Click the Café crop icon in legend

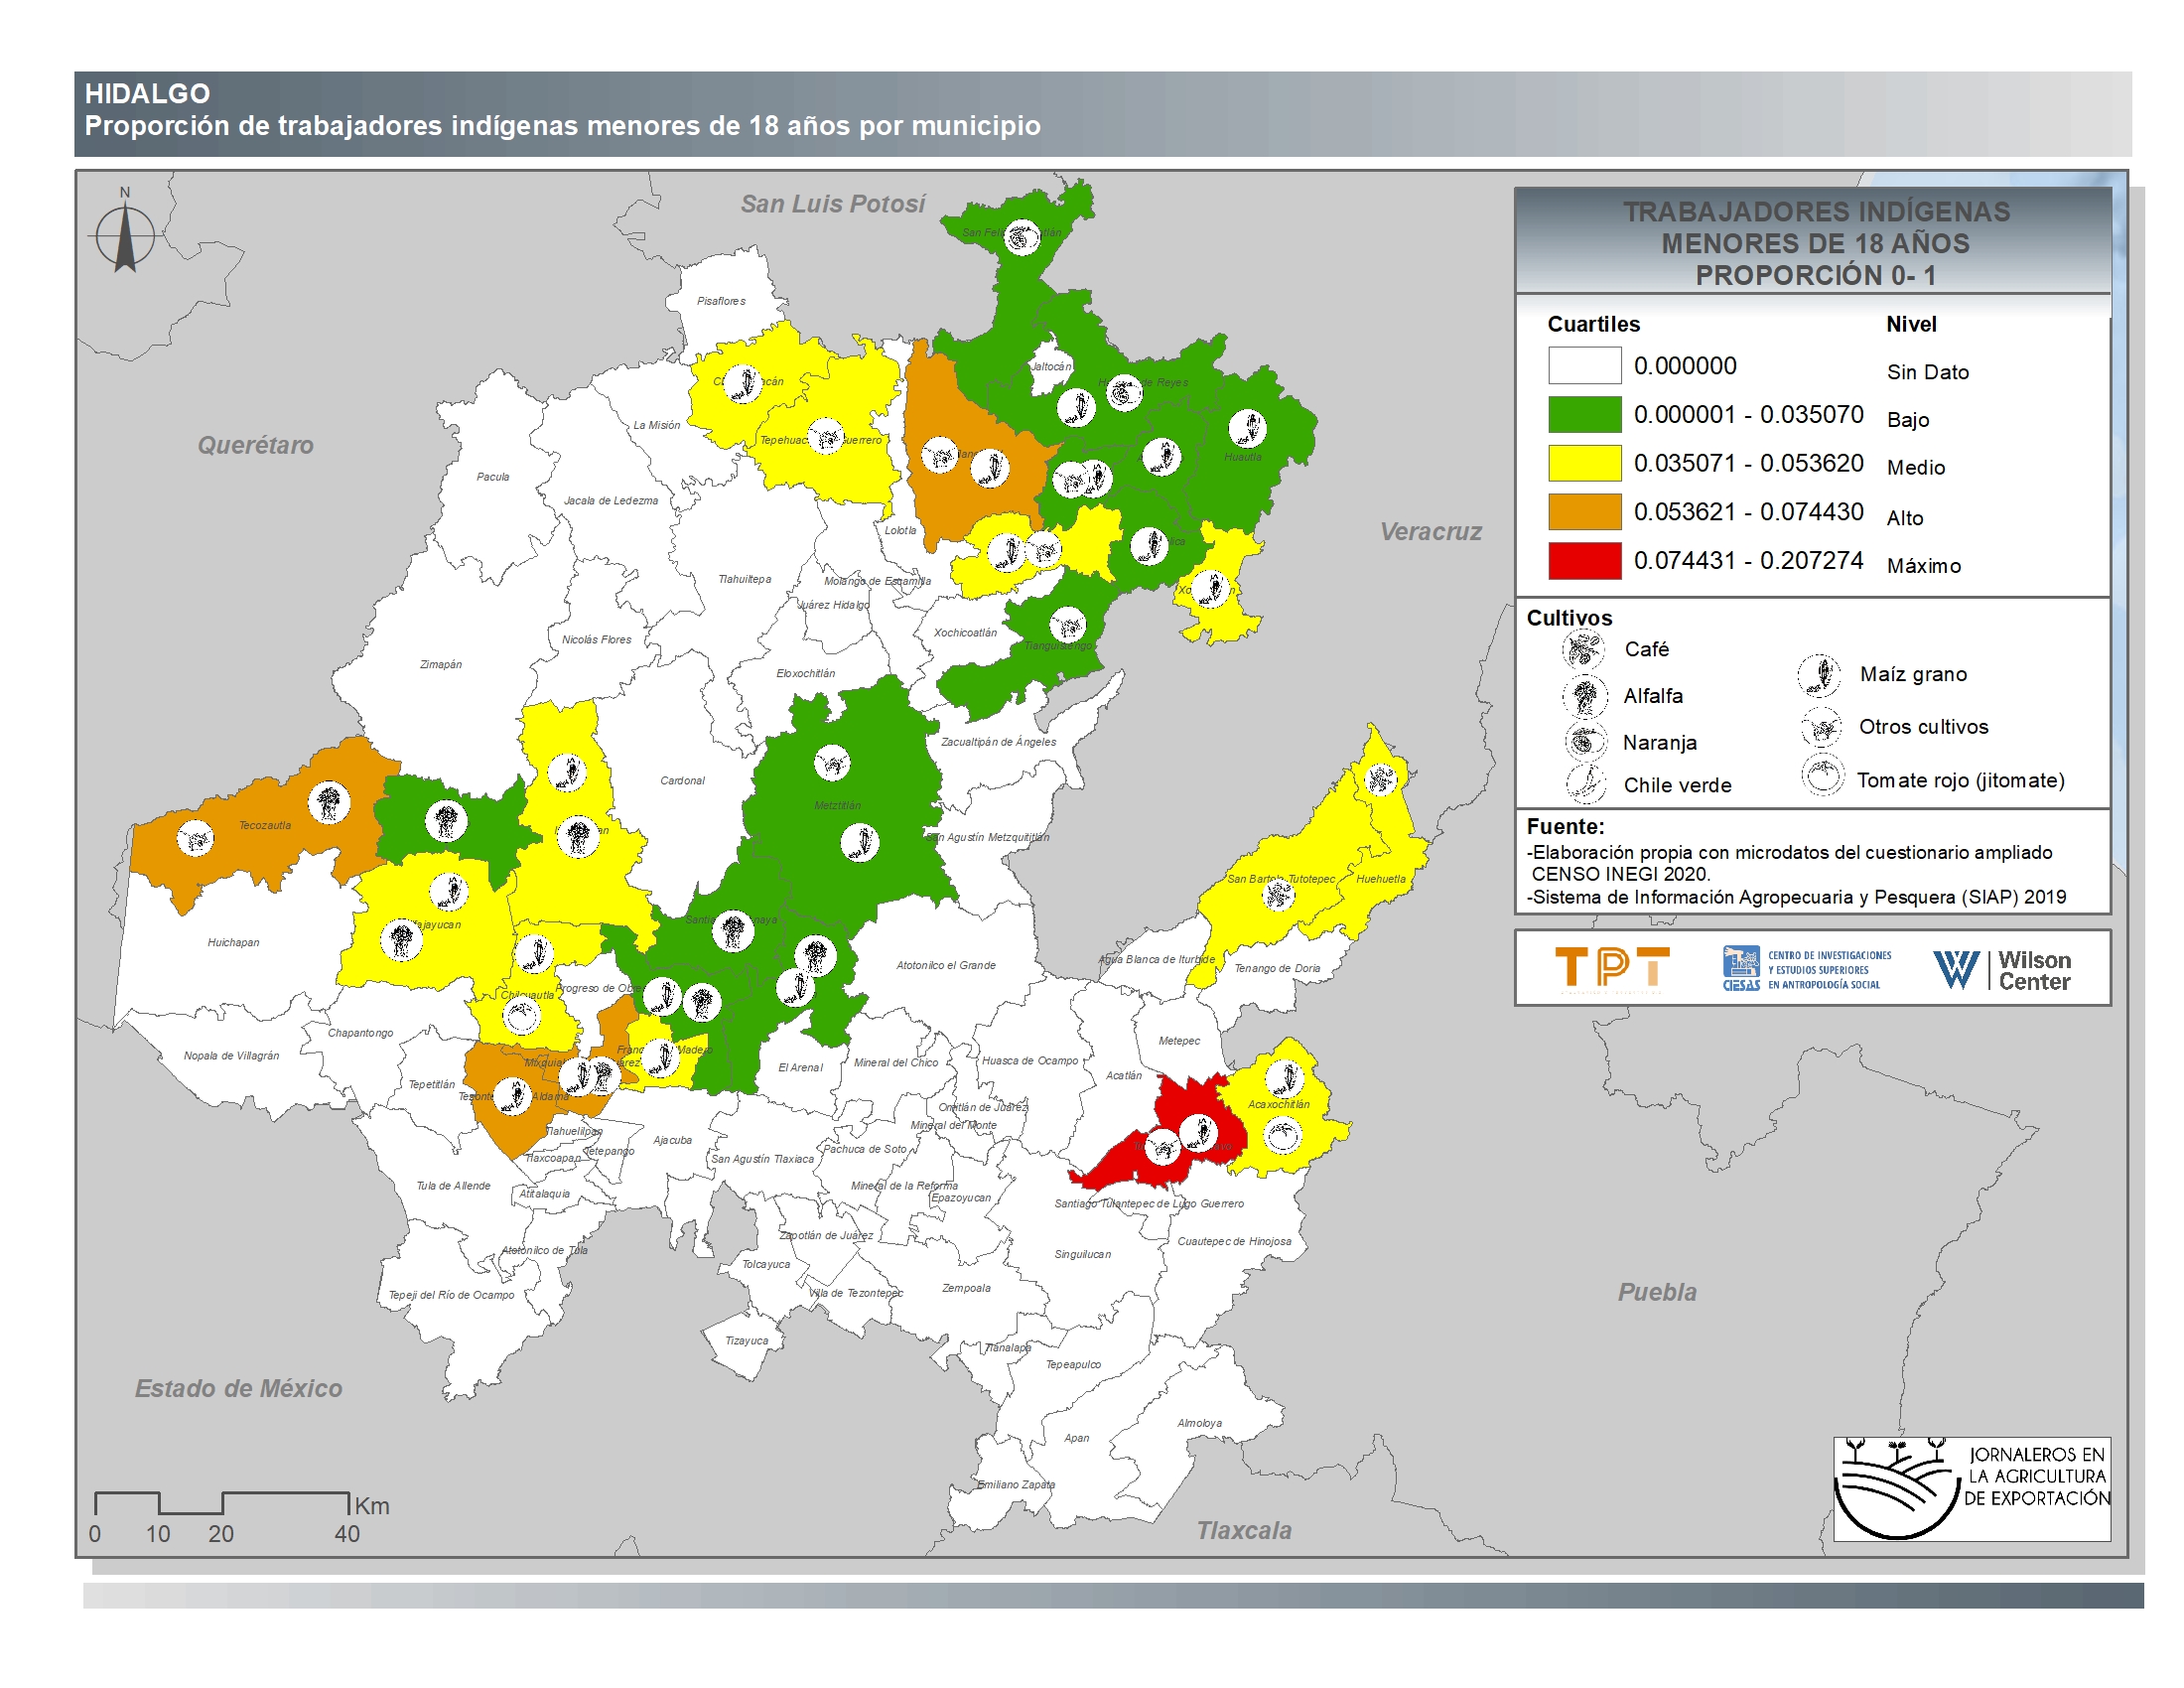(x=1582, y=651)
